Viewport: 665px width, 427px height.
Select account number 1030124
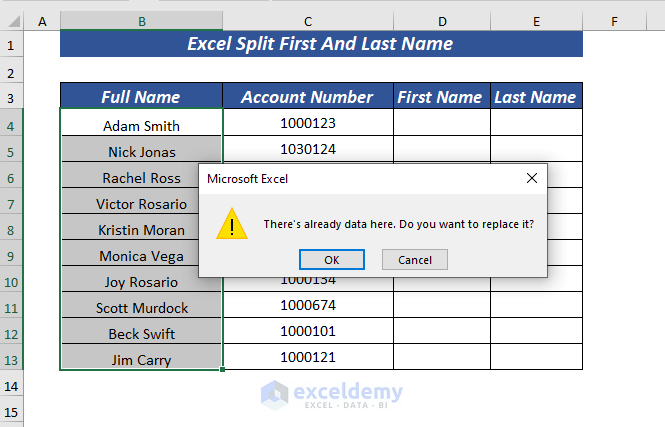coord(308,149)
